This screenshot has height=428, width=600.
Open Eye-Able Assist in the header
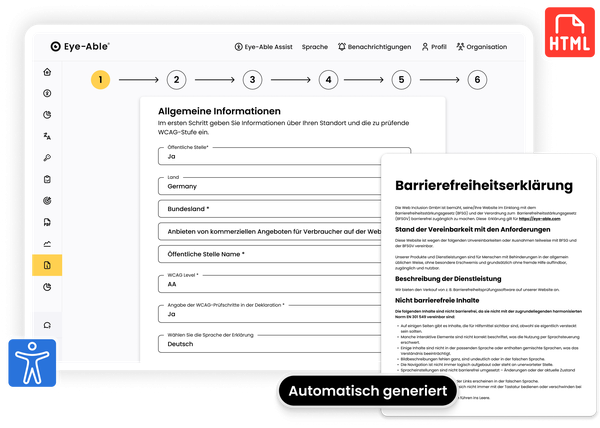pyautogui.click(x=263, y=47)
